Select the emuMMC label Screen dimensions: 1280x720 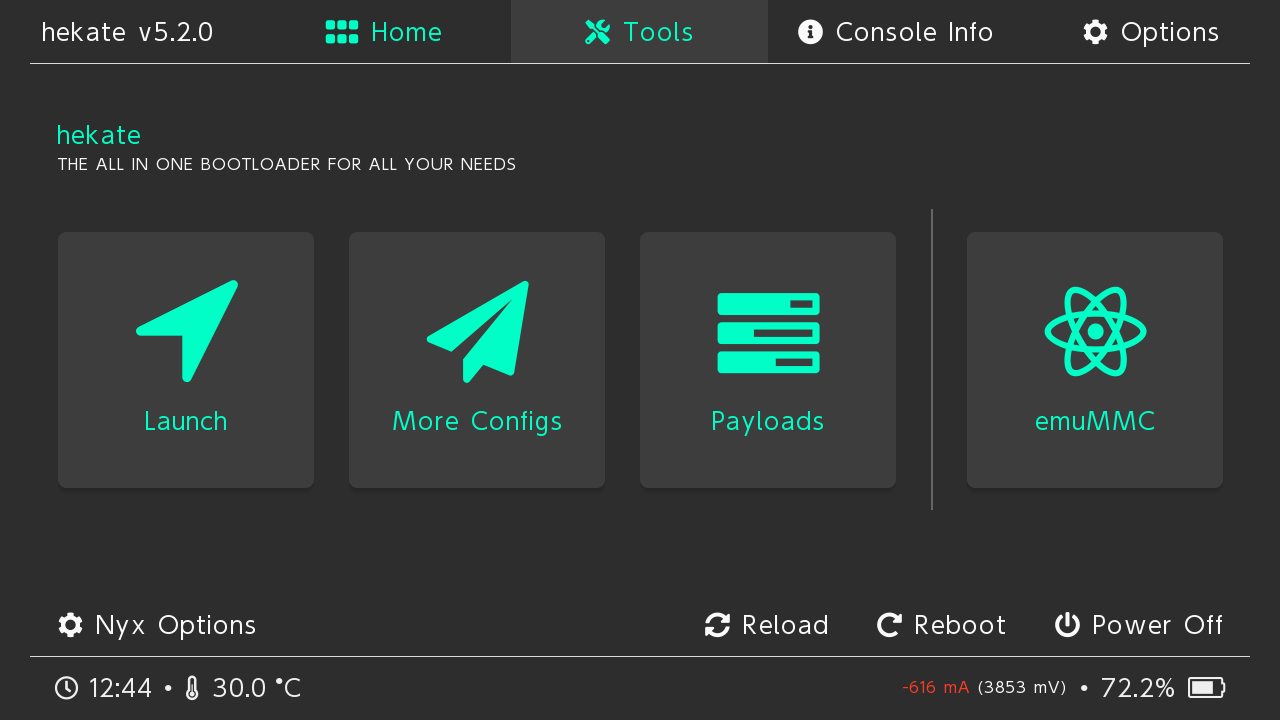click(1095, 421)
